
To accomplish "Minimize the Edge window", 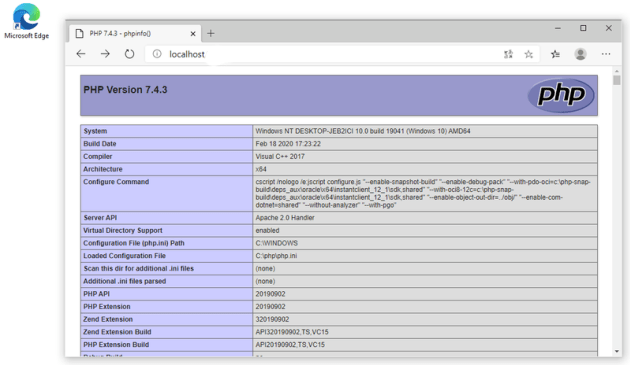I will point(558,28).
